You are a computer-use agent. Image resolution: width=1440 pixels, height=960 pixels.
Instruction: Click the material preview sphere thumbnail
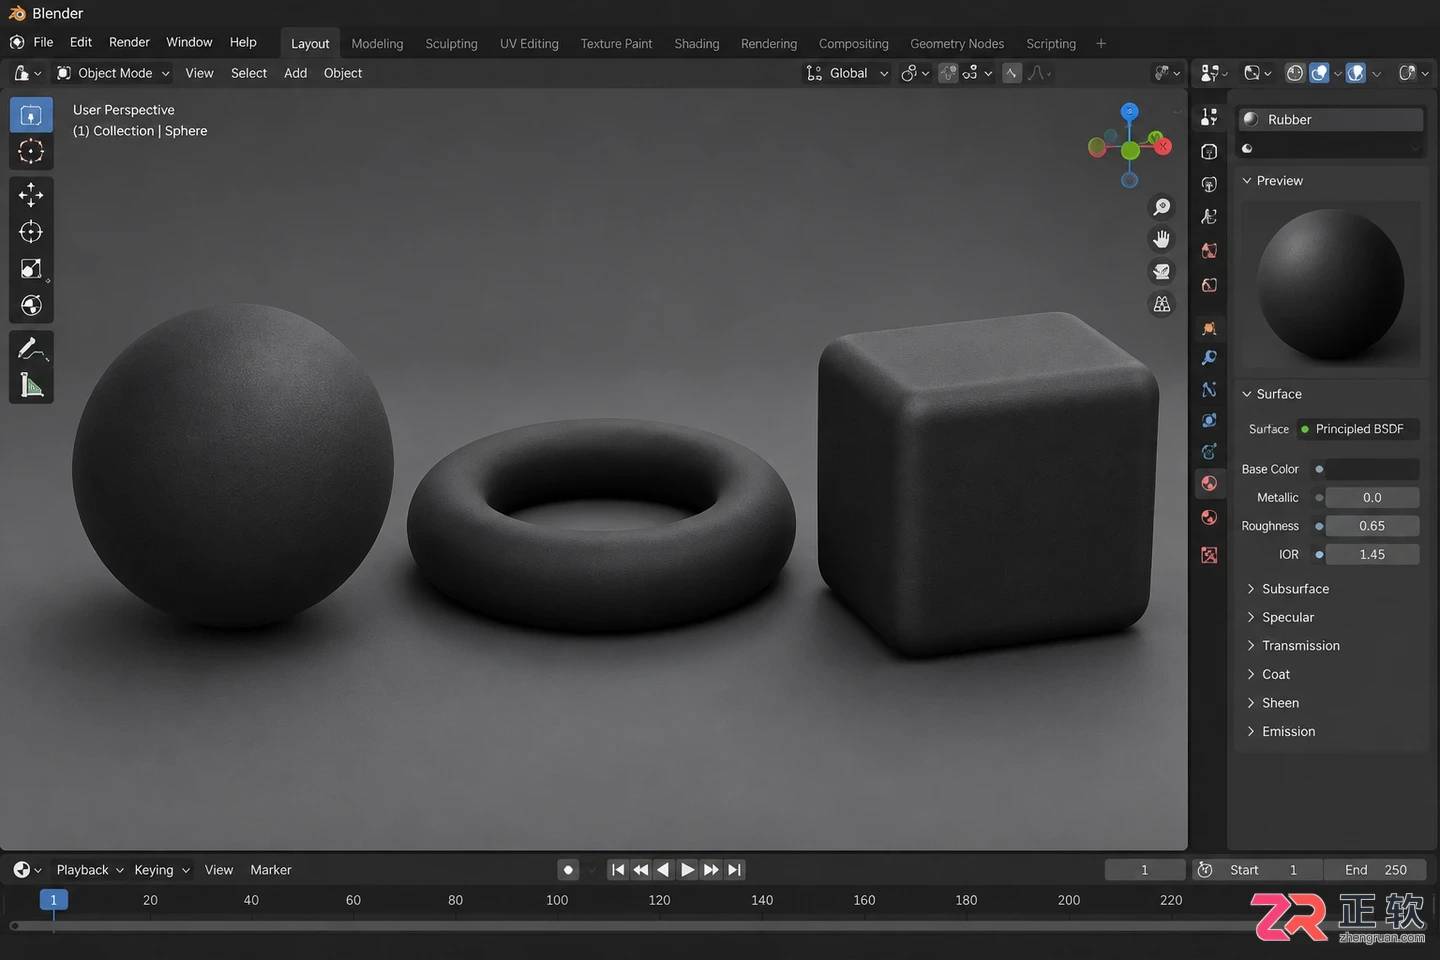tap(1330, 285)
